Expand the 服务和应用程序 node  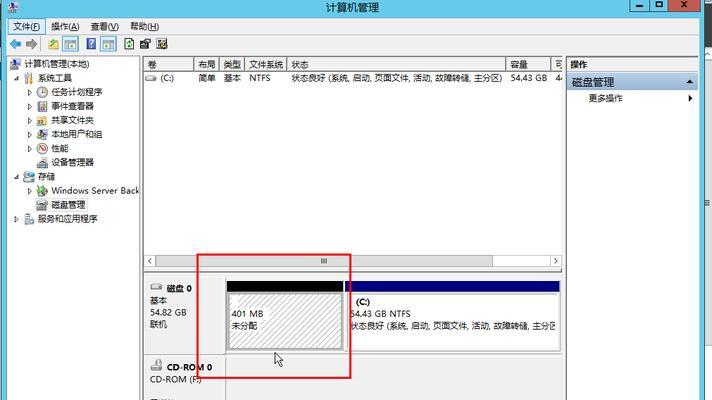coord(16,219)
